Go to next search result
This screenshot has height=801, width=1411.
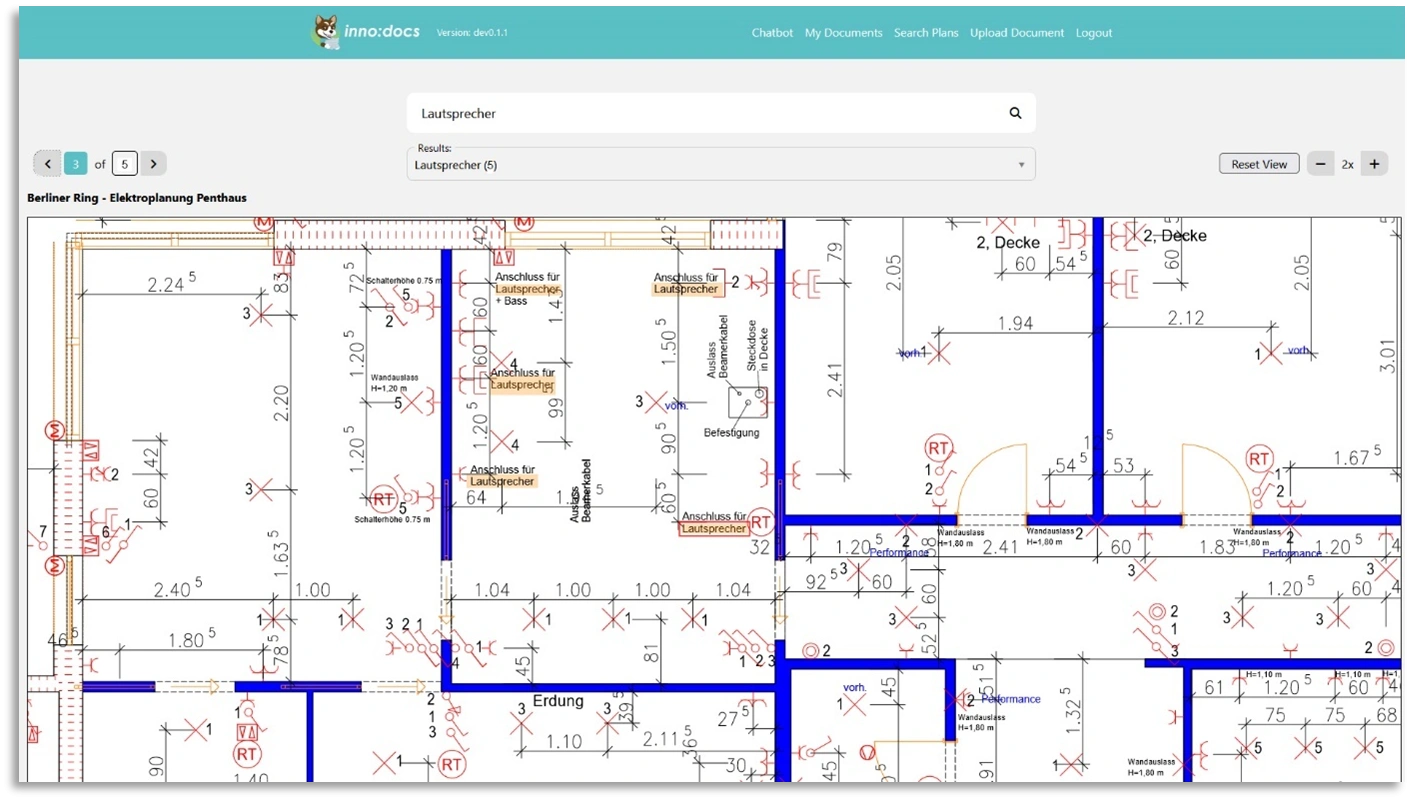tap(153, 164)
